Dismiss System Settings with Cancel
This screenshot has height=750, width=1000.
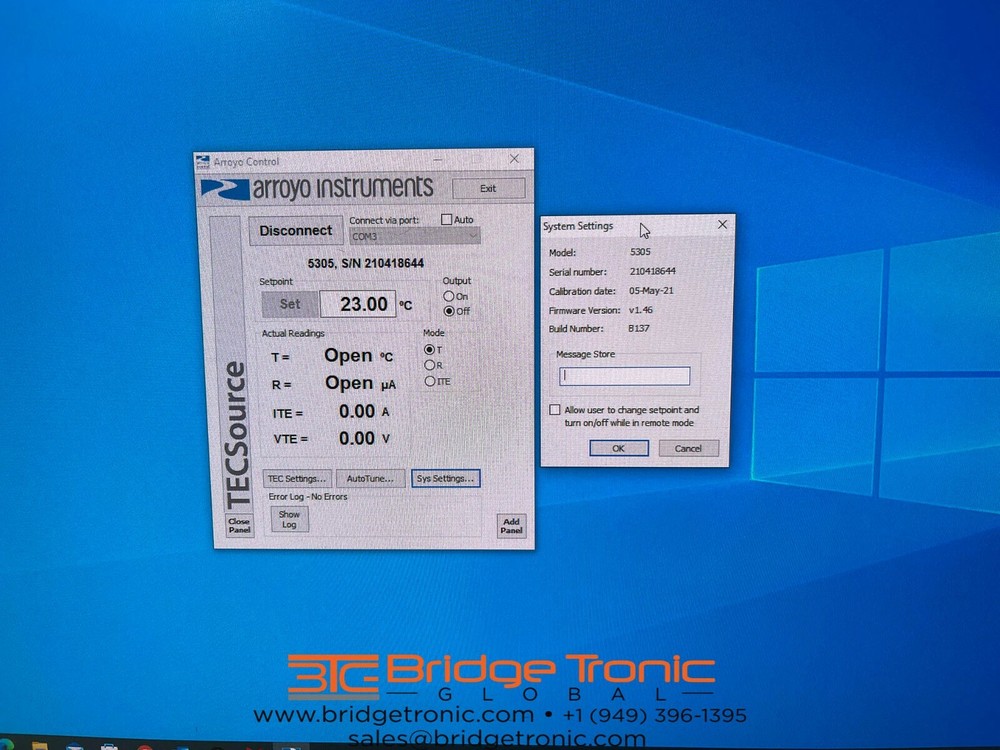[689, 448]
